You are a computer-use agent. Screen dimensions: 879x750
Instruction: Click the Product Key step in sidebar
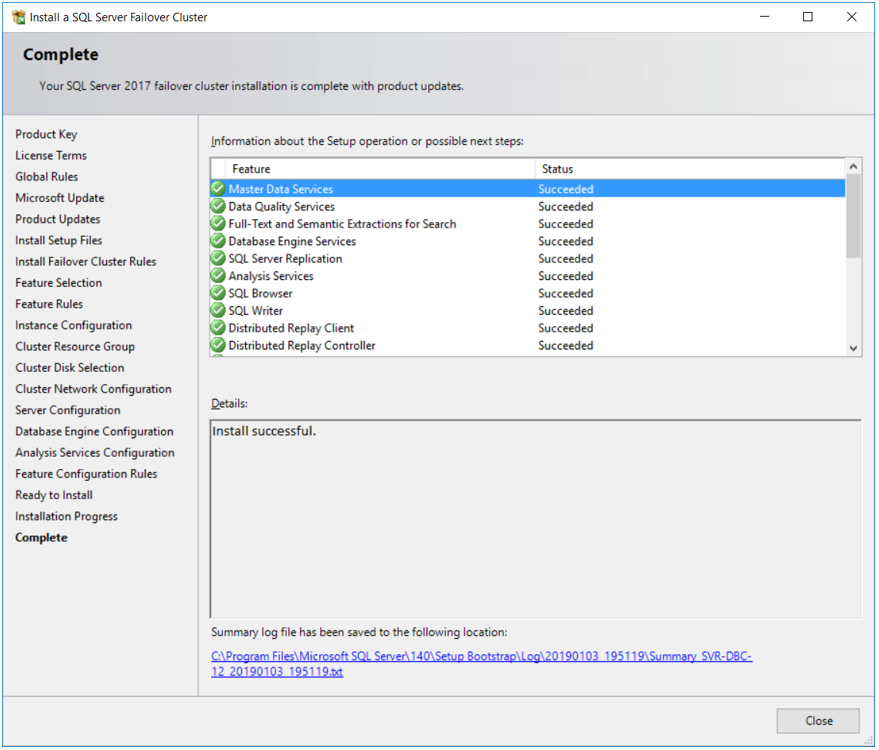(46, 134)
